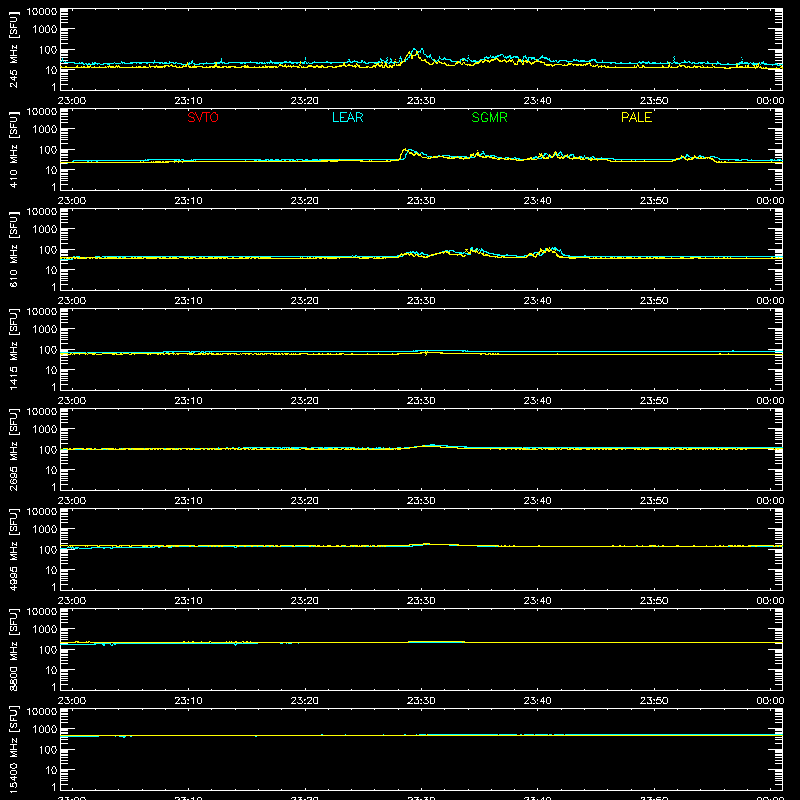Select the 1415 MHz [SFU] axis title
This screenshot has width=800, height=800.
[x=13, y=349]
